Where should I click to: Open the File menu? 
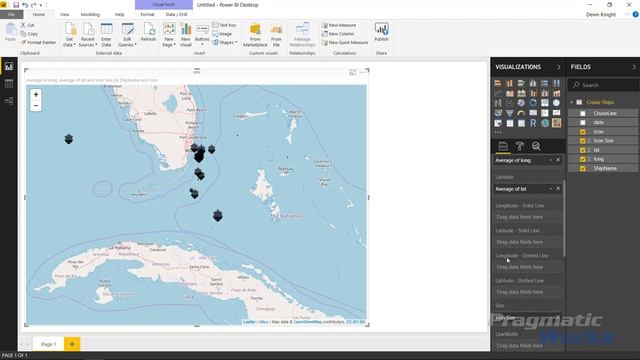[x=11, y=14]
